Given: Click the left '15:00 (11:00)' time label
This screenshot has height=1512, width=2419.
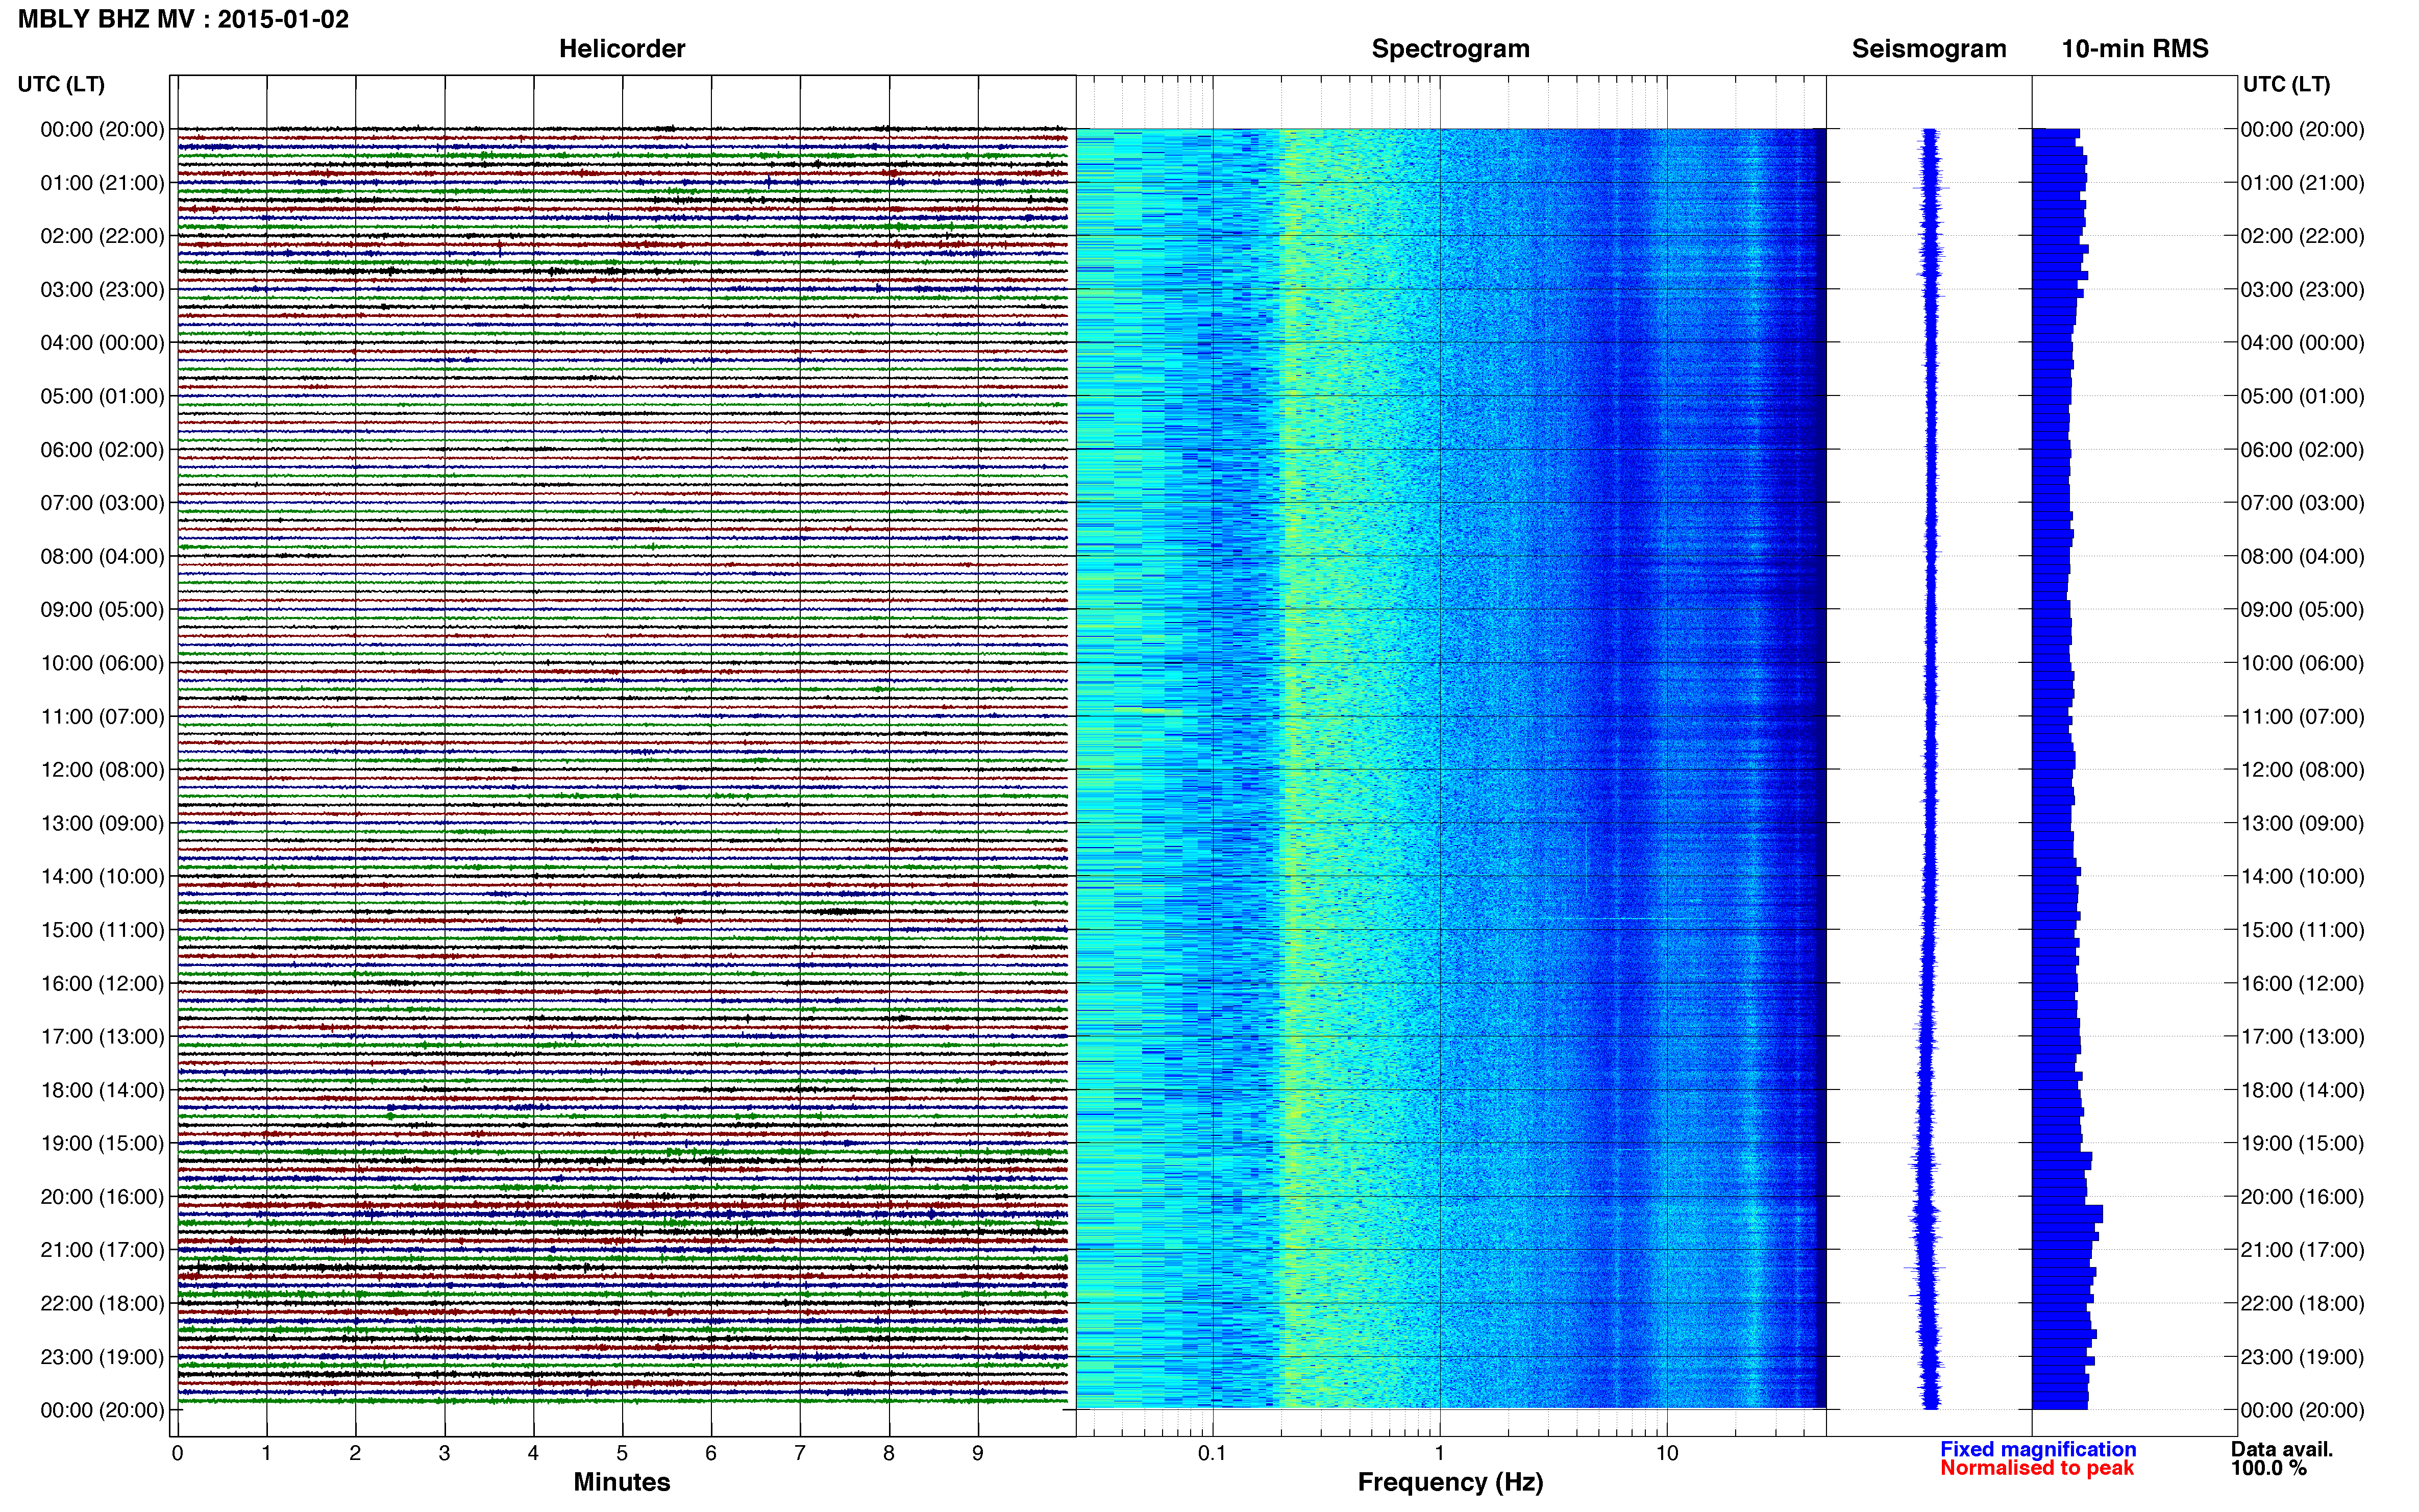Looking at the screenshot, I should 102,930.
